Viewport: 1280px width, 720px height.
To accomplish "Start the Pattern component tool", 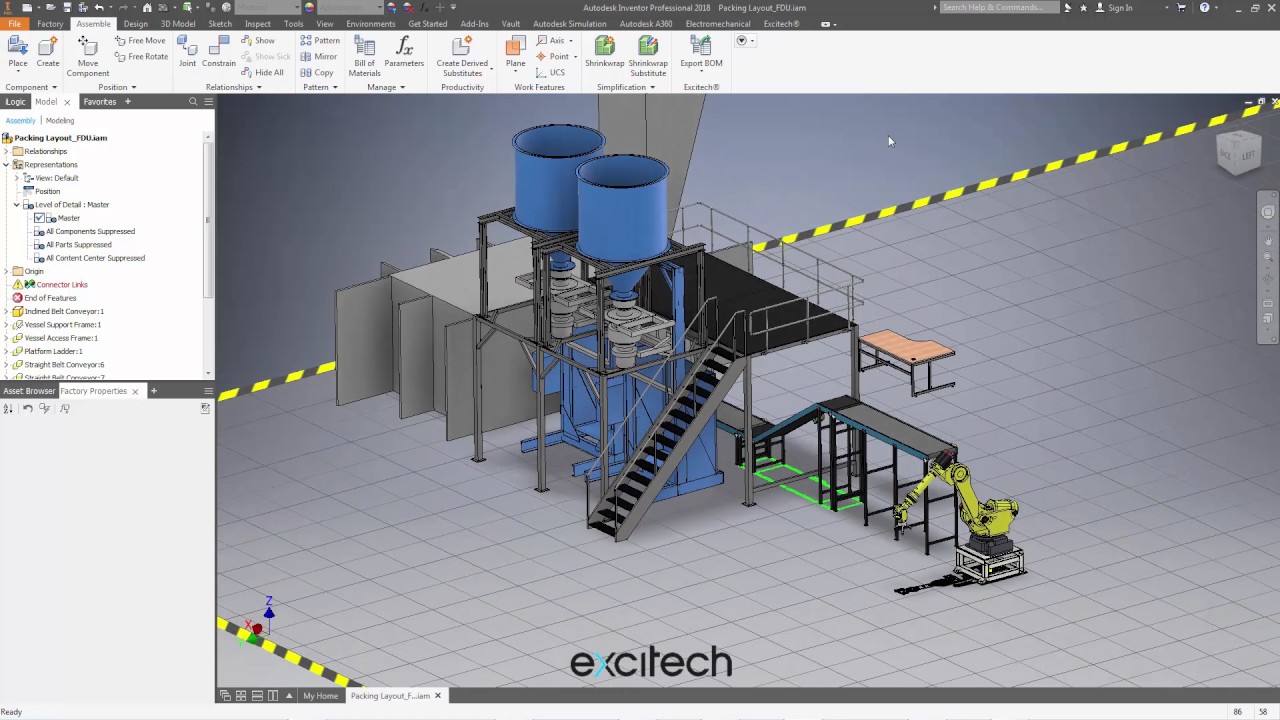I will [320, 41].
